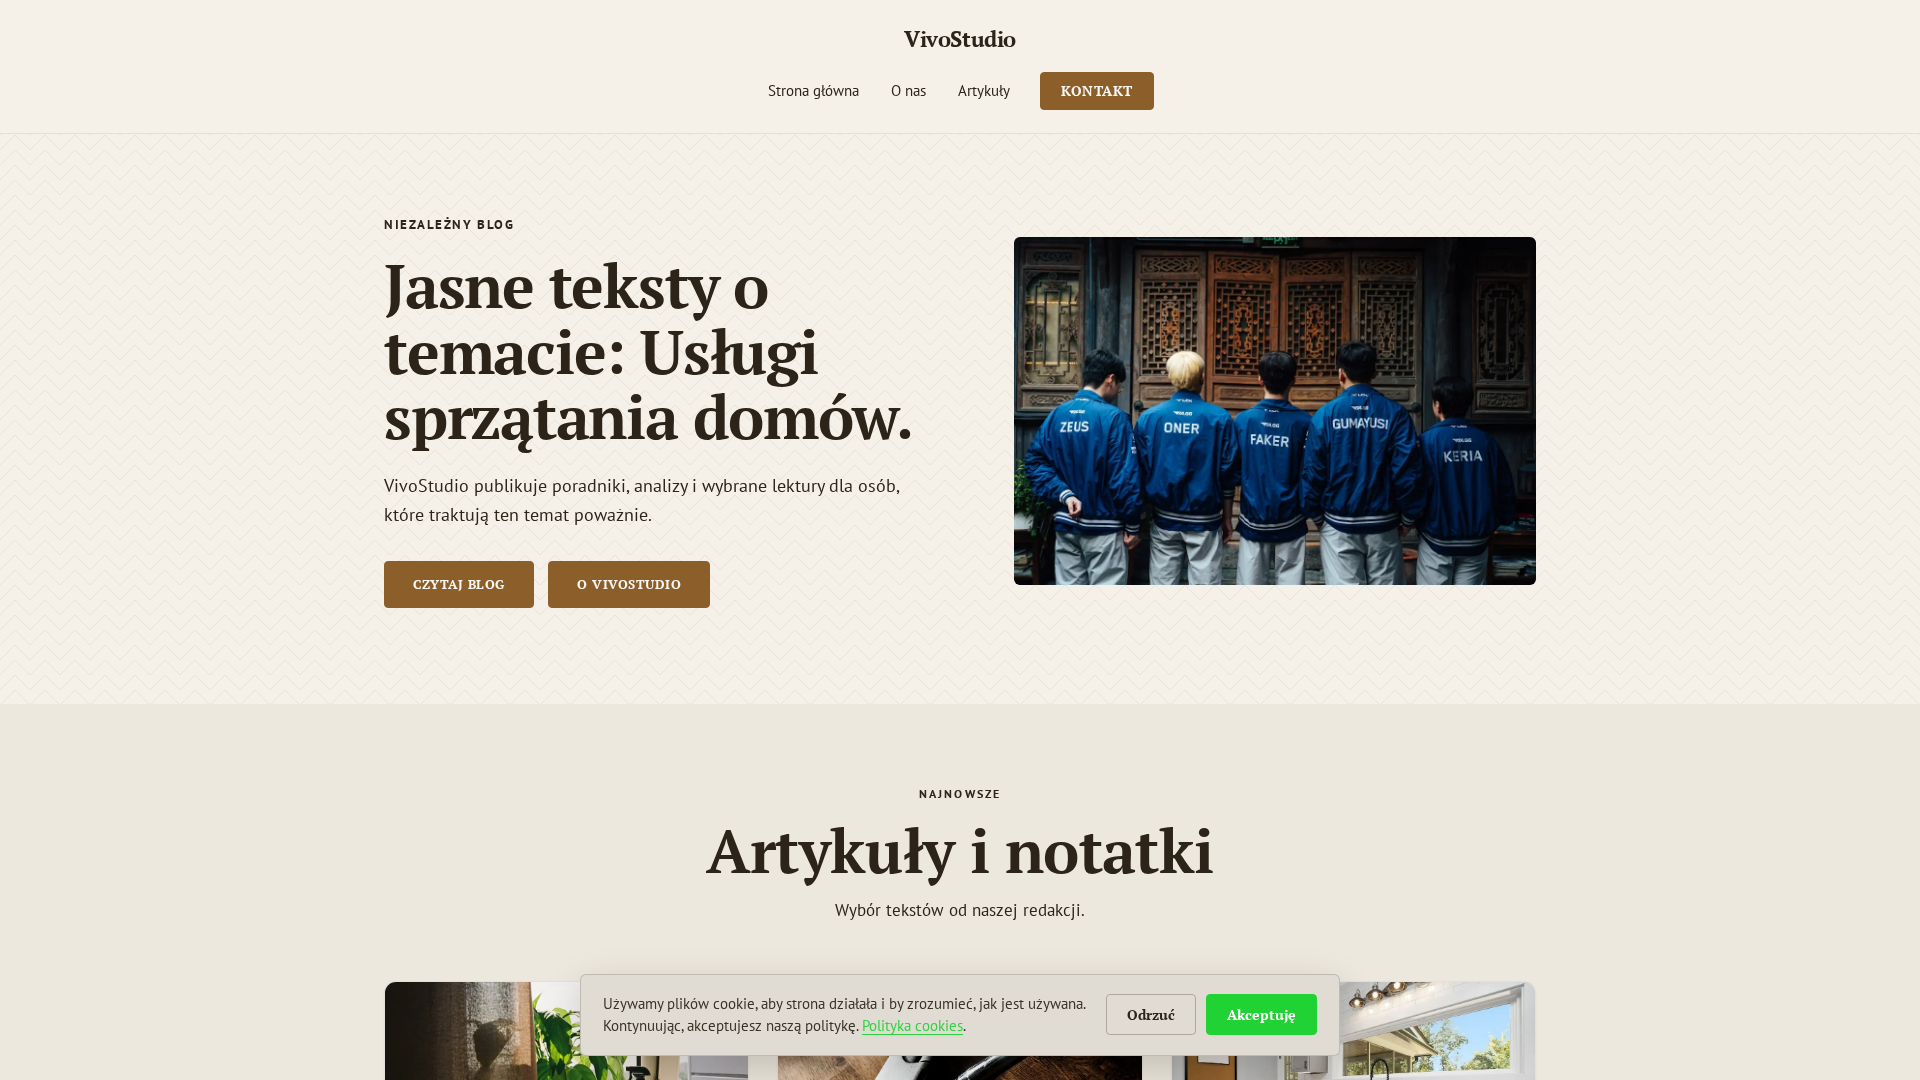Accept cookies with the Akceptuję button
The image size is (1920, 1080).
click(1261, 1014)
